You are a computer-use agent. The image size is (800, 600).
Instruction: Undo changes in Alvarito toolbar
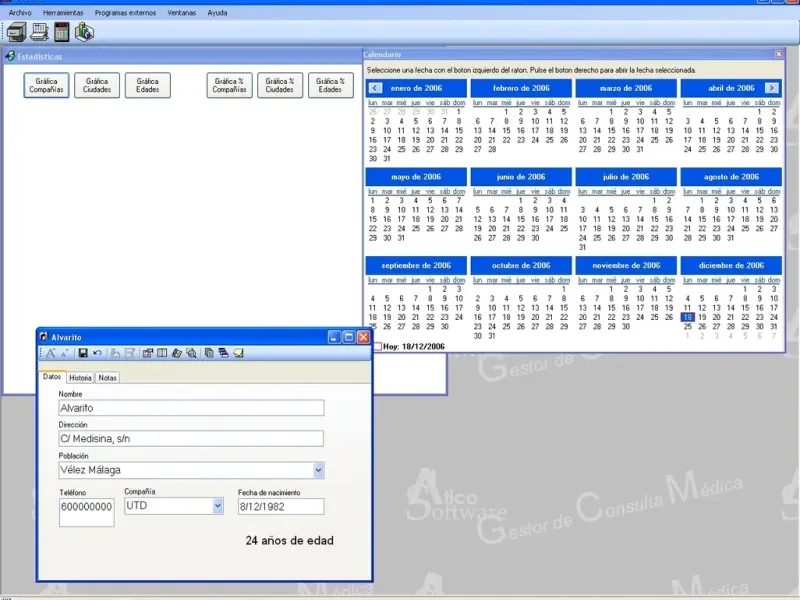97,353
